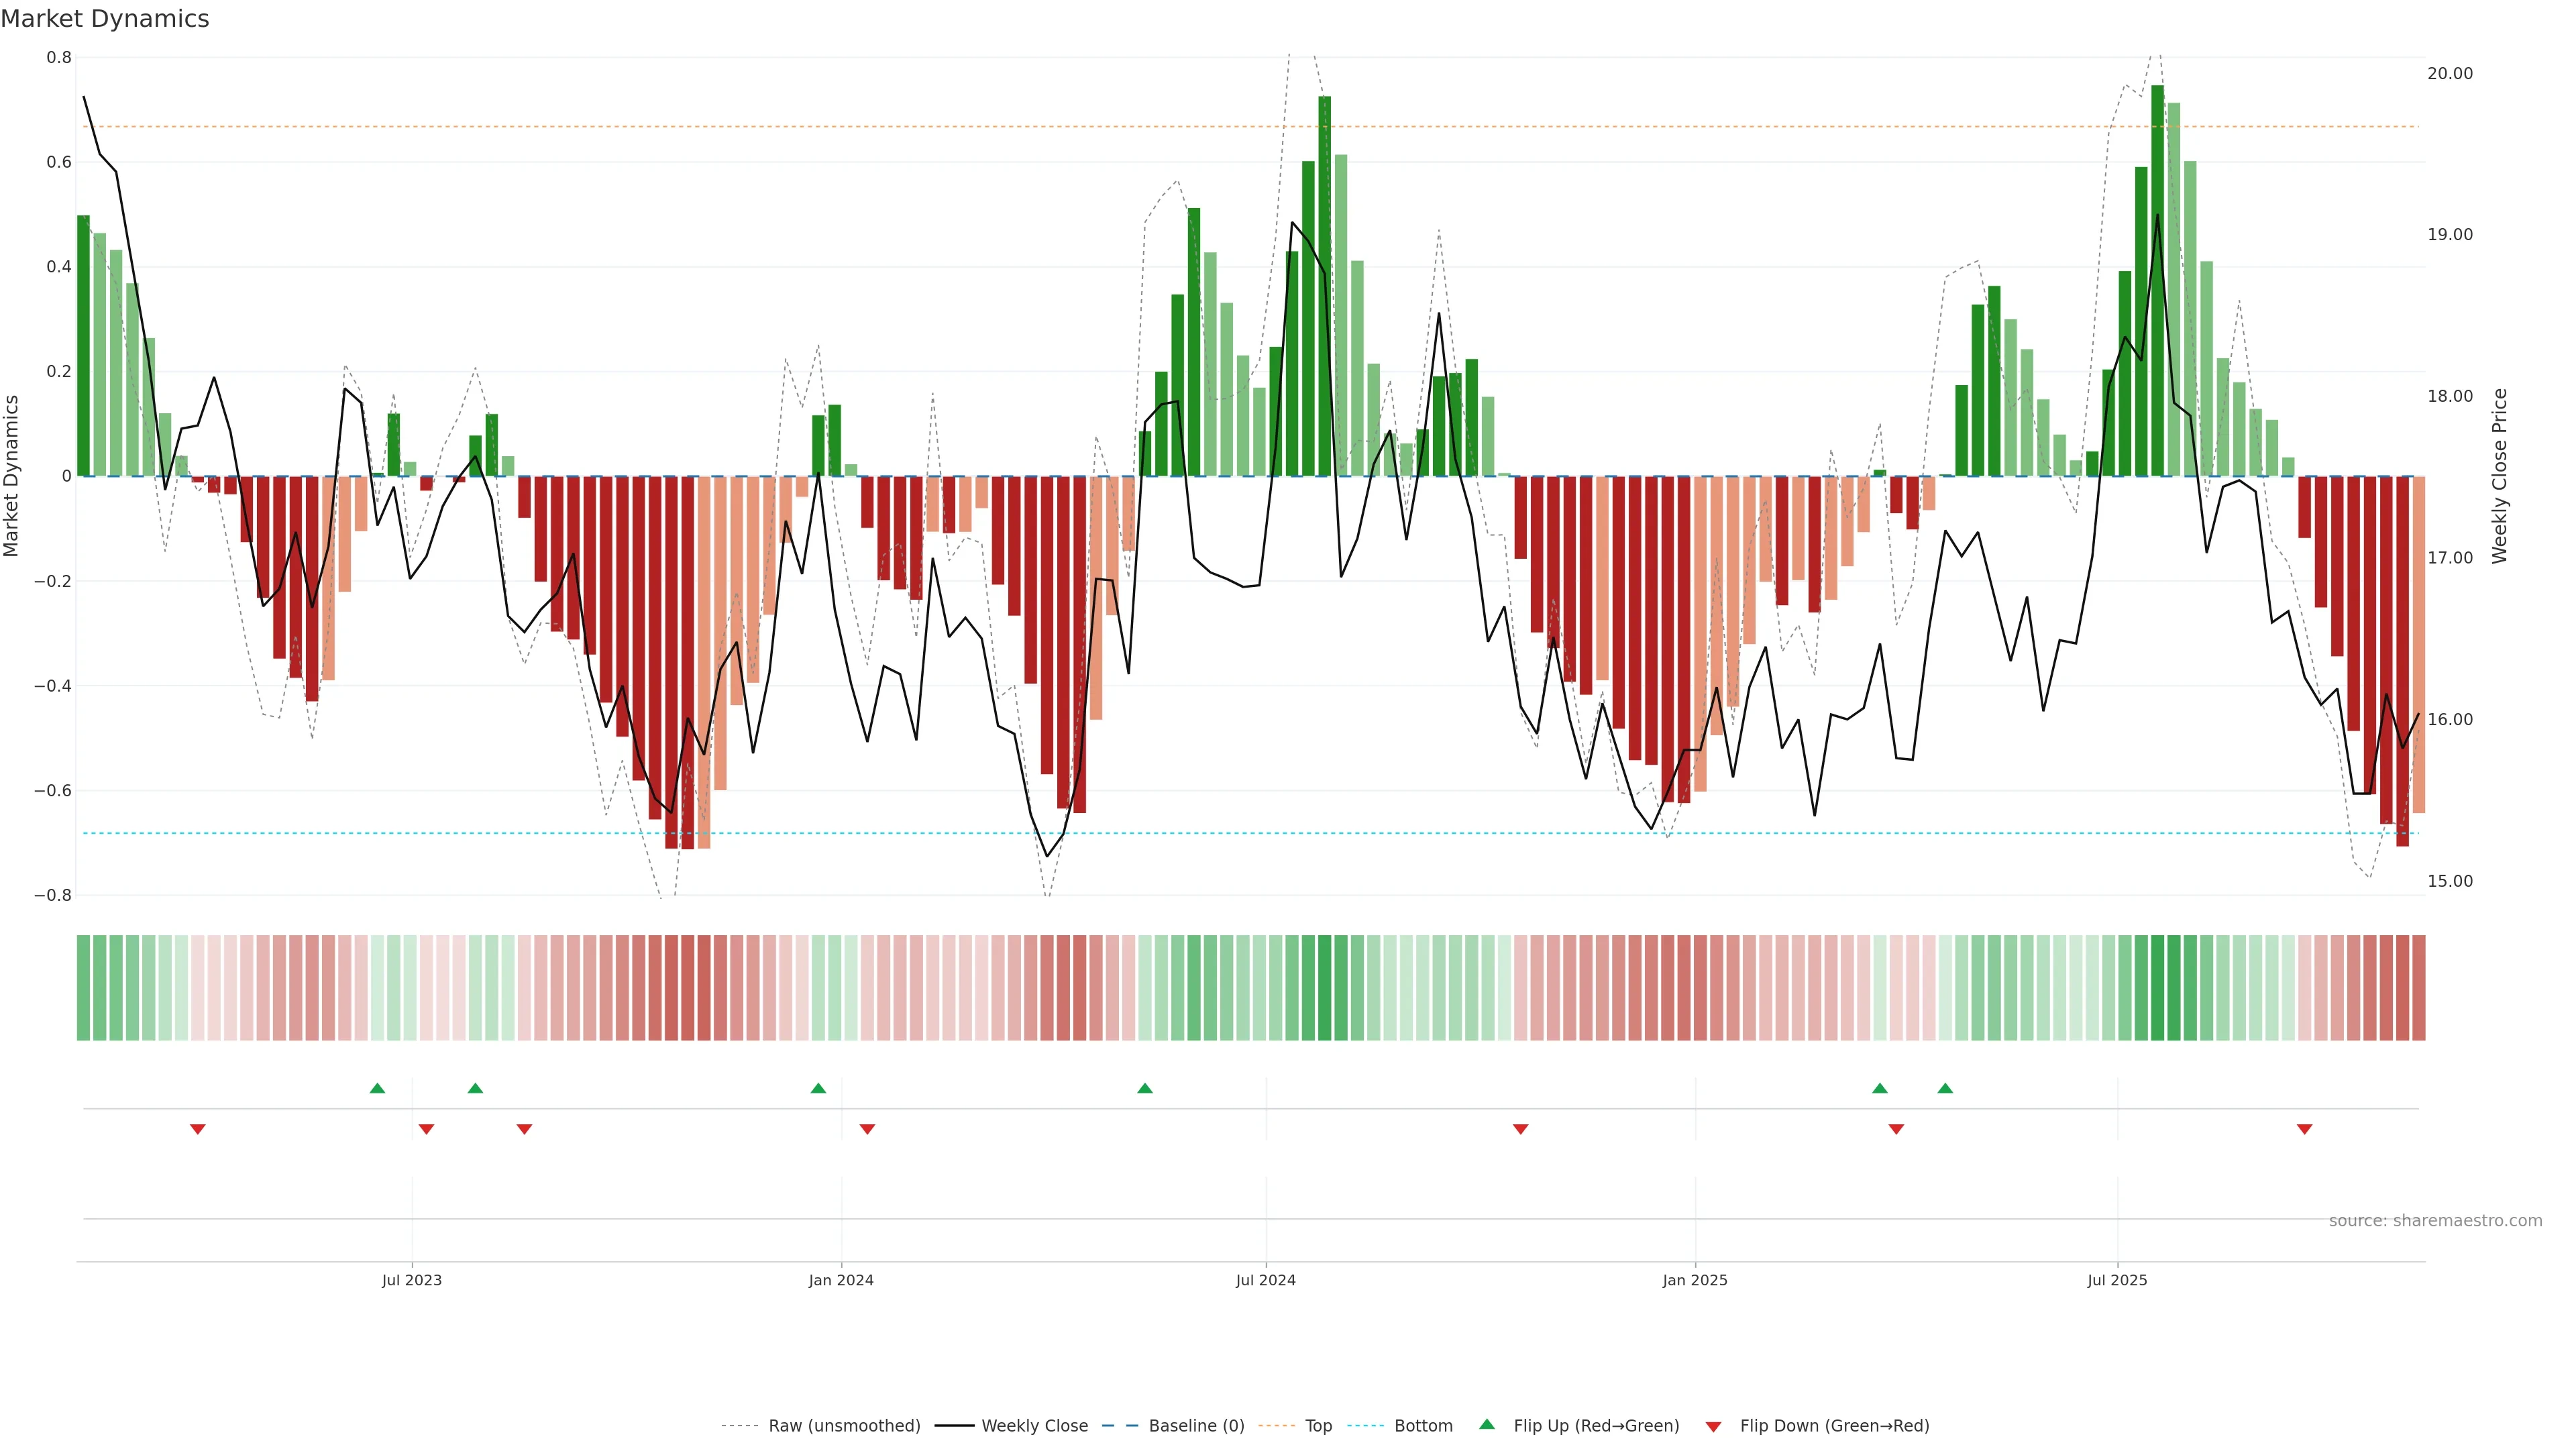Image resolution: width=2576 pixels, height=1449 pixels.
Task: Toggle the Weekly Close legend entry
Action: point(1034,1426)
